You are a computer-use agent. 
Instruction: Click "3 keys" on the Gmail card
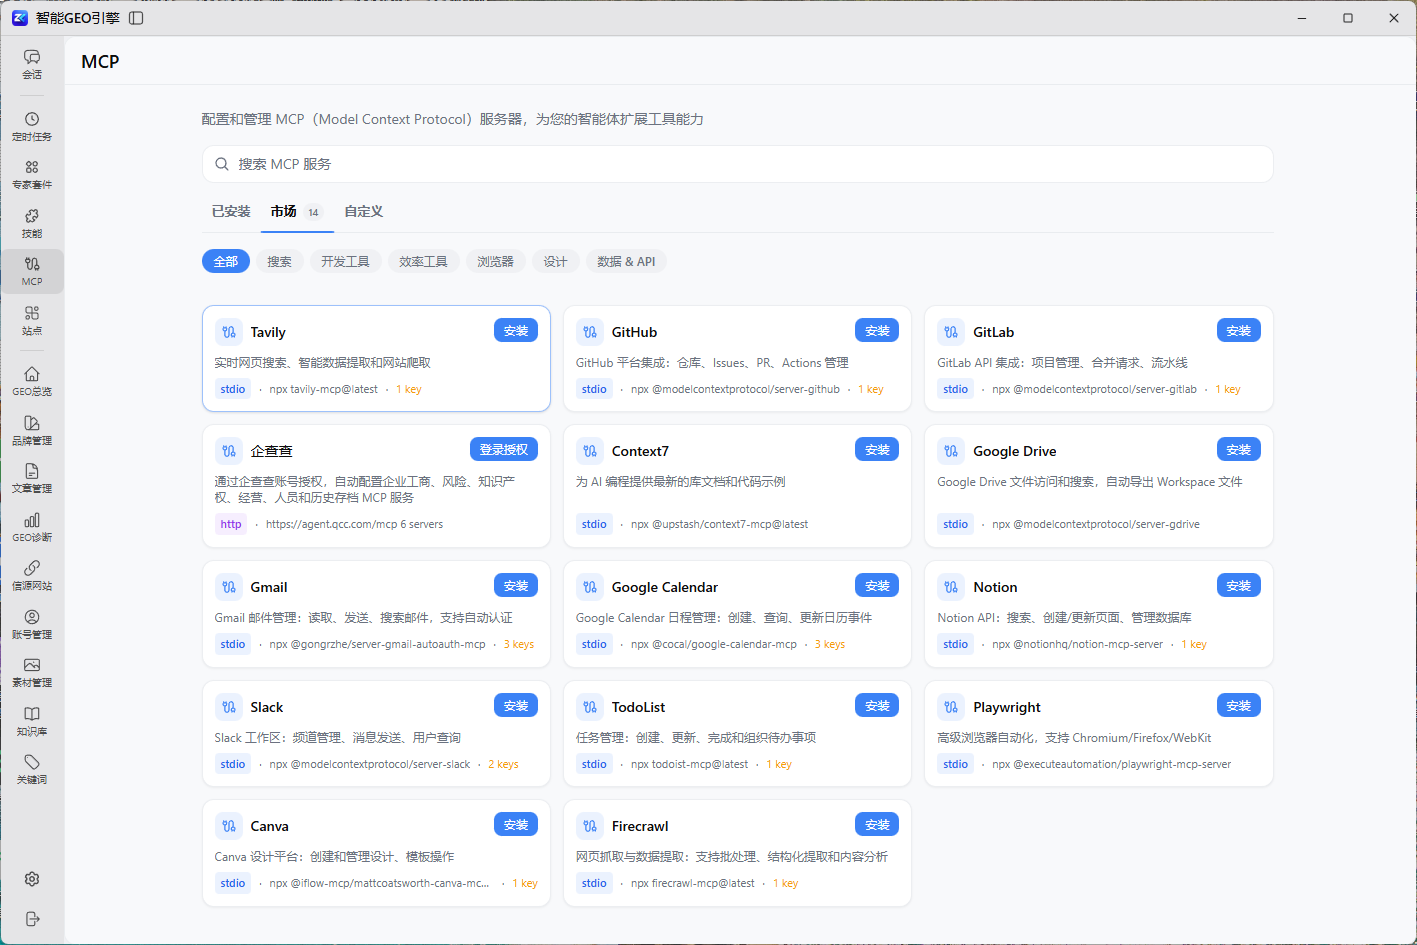pos(519,644)
